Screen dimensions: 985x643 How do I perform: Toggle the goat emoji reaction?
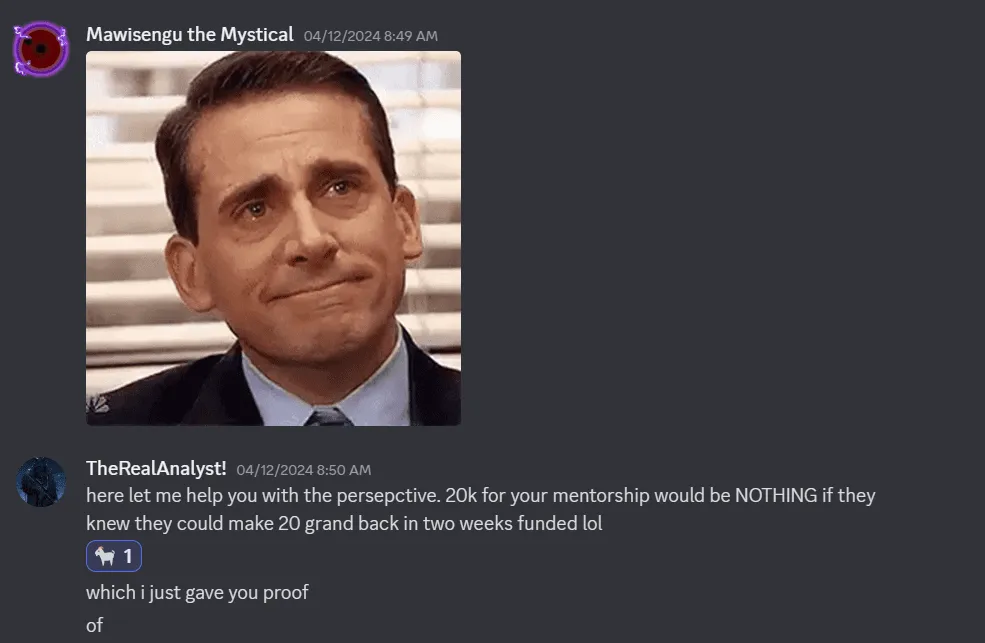[114, 556]
